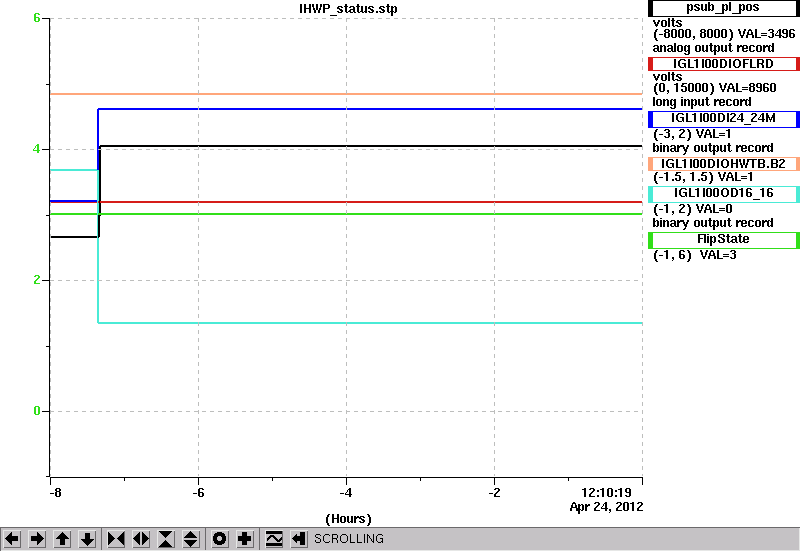Click the plus toolbar icon
Screen dimensions: 800x551
[245, 539]
